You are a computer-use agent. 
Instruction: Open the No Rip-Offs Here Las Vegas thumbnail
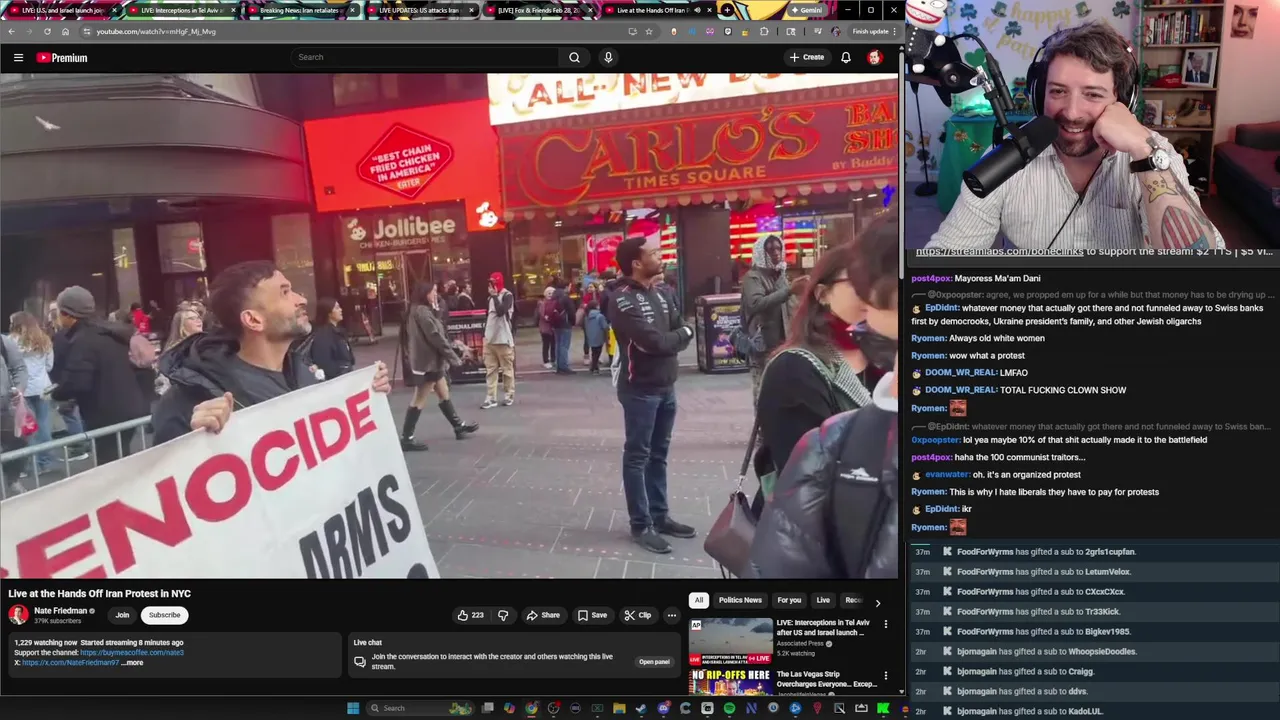(x=730, y=682)
